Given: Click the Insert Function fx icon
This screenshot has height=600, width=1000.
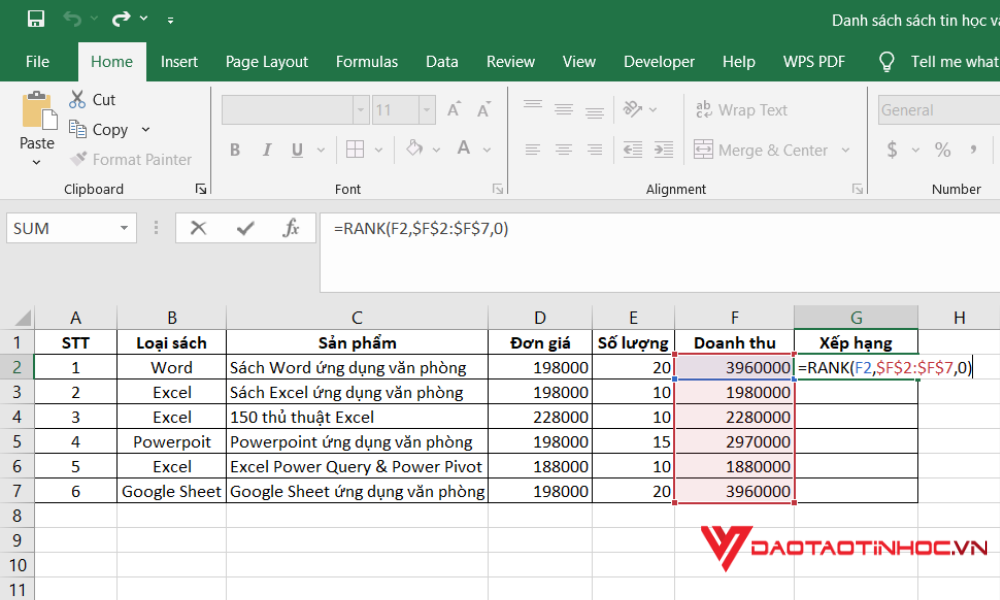Looking at the screenshot, I should [x=291, y=228].
